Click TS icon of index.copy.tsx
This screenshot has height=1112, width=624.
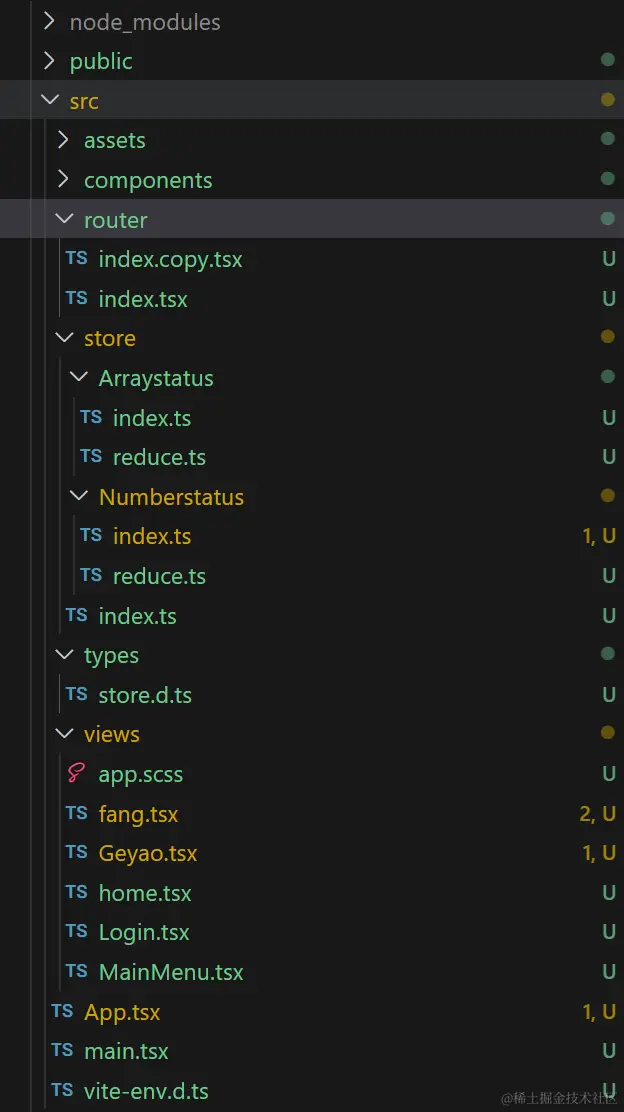77,258
